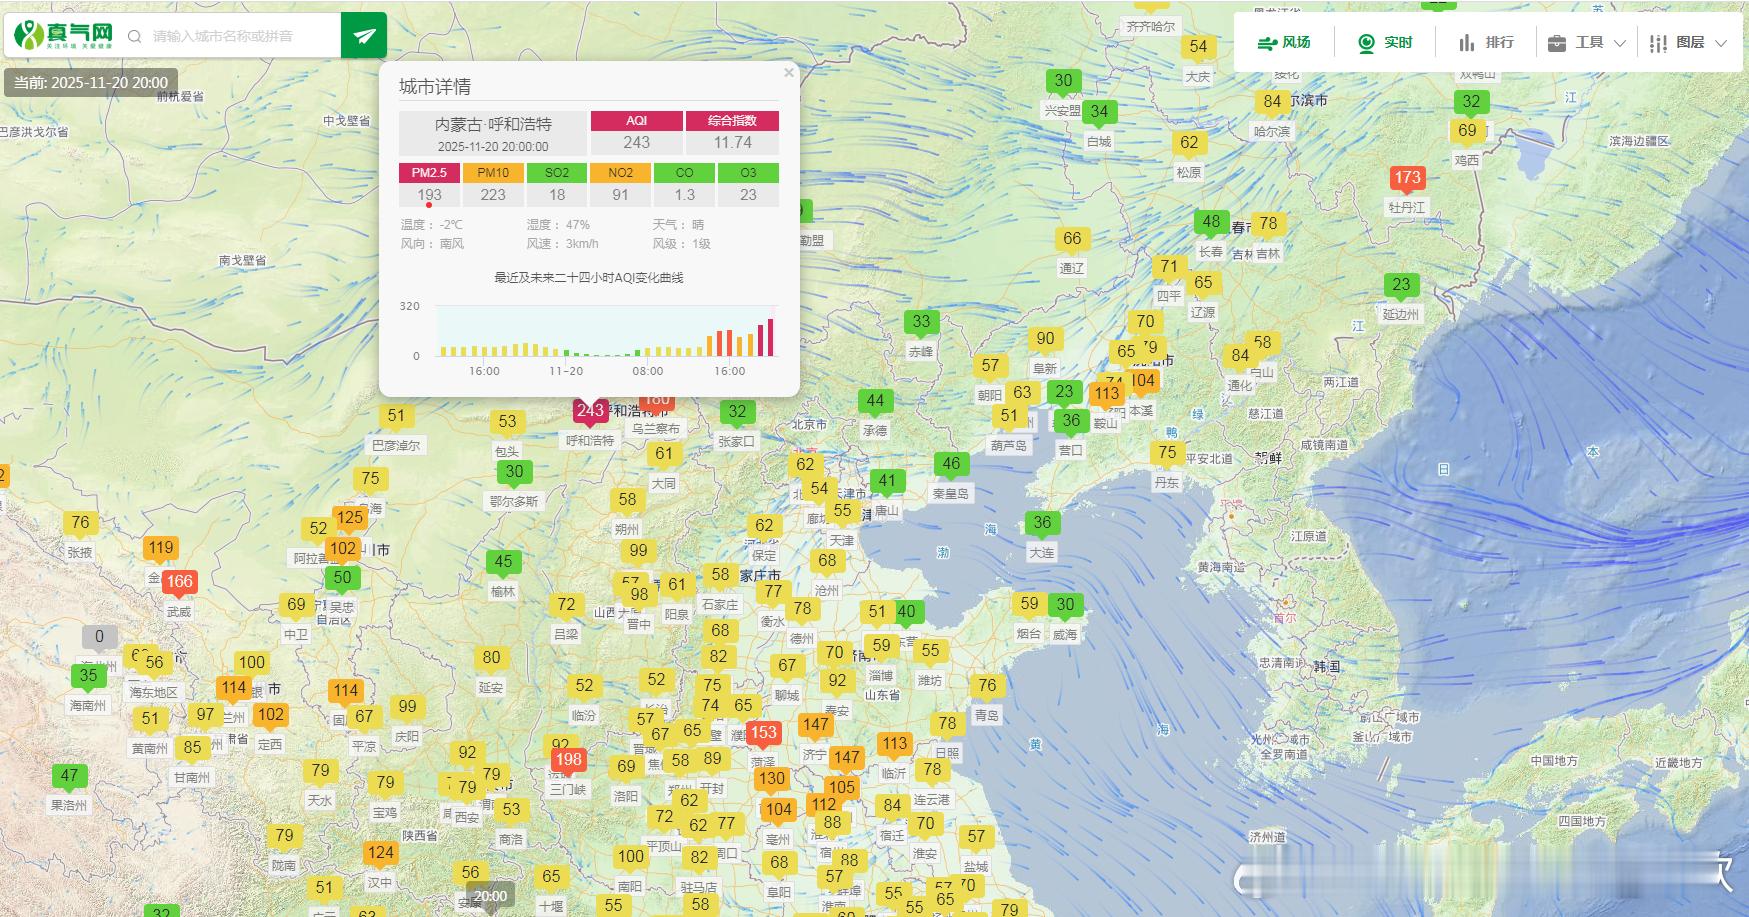Viewport: 1749px width, 917px height.
Task: Click the yellow 69 marker for 鸡西
Action: 1467,131
